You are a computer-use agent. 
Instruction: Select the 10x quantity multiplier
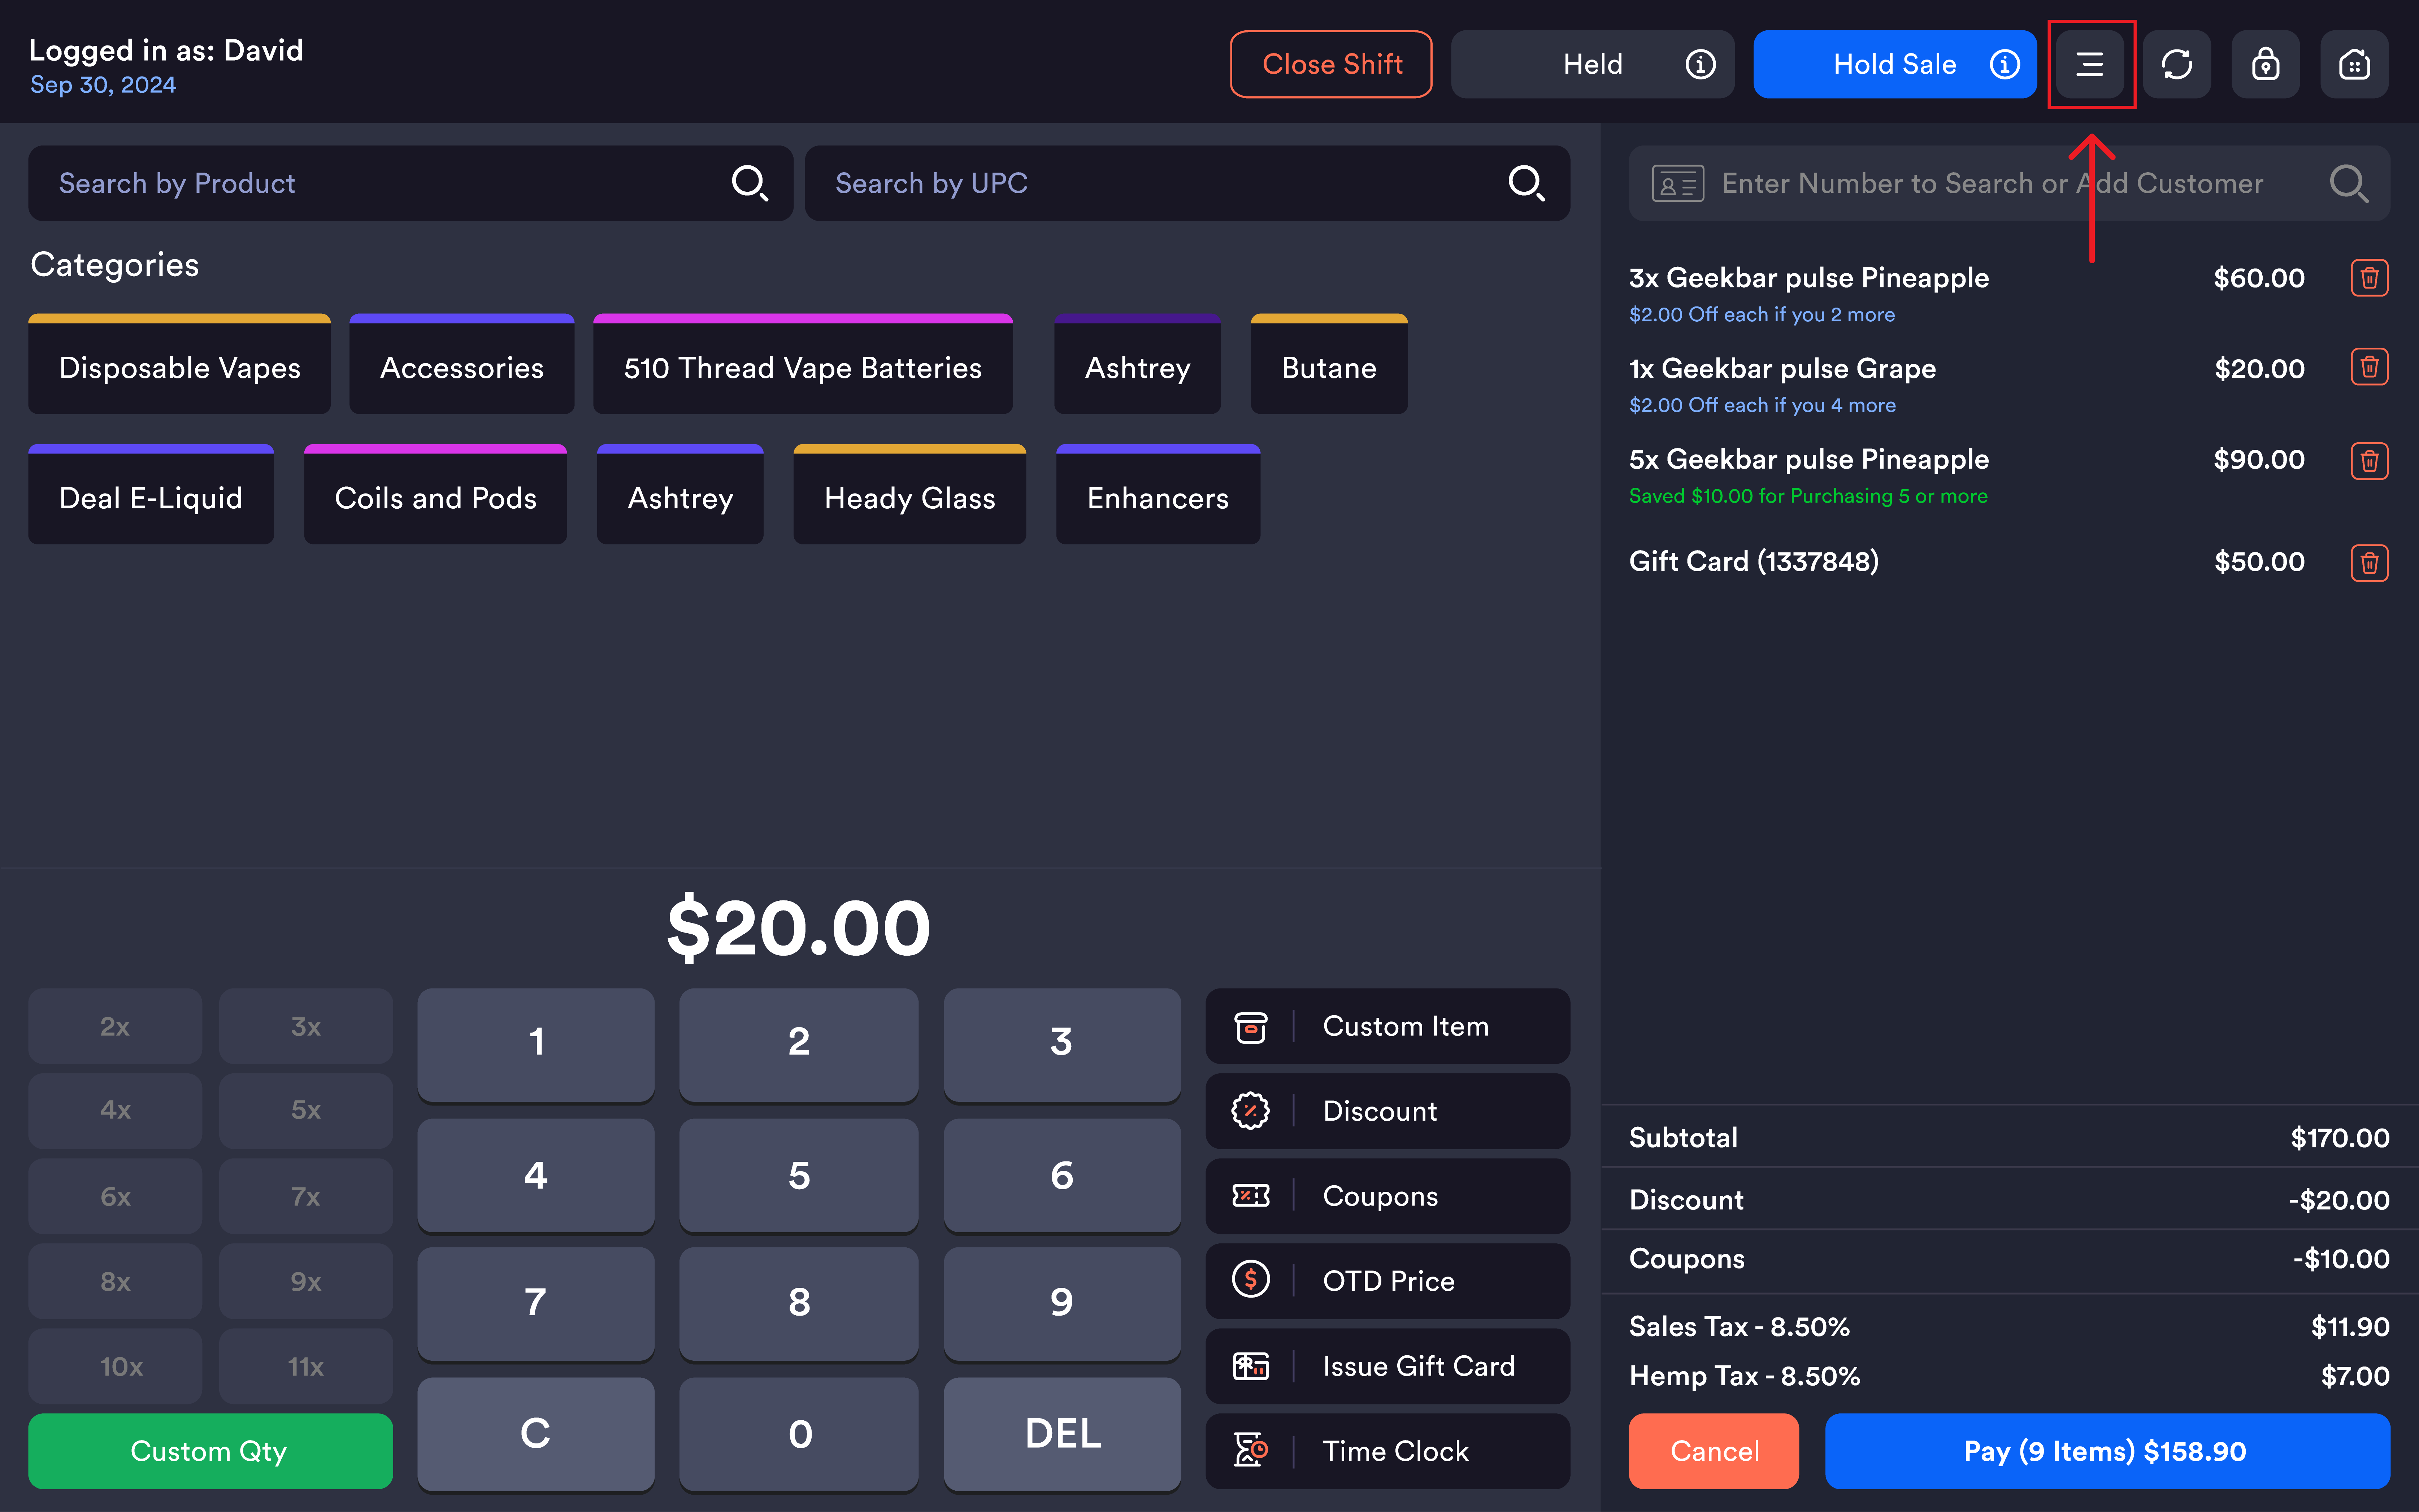[x=115, y=1366]
